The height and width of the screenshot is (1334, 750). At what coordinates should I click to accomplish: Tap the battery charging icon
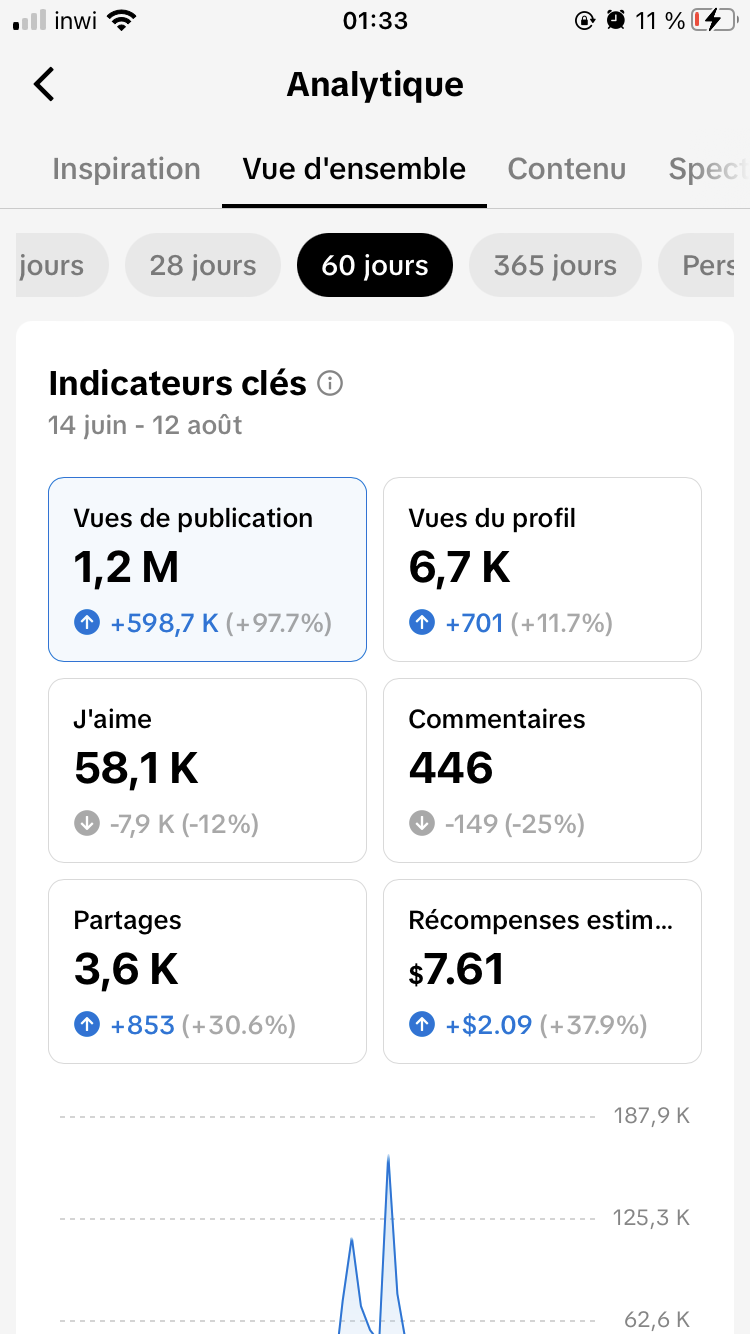[714, 20]
